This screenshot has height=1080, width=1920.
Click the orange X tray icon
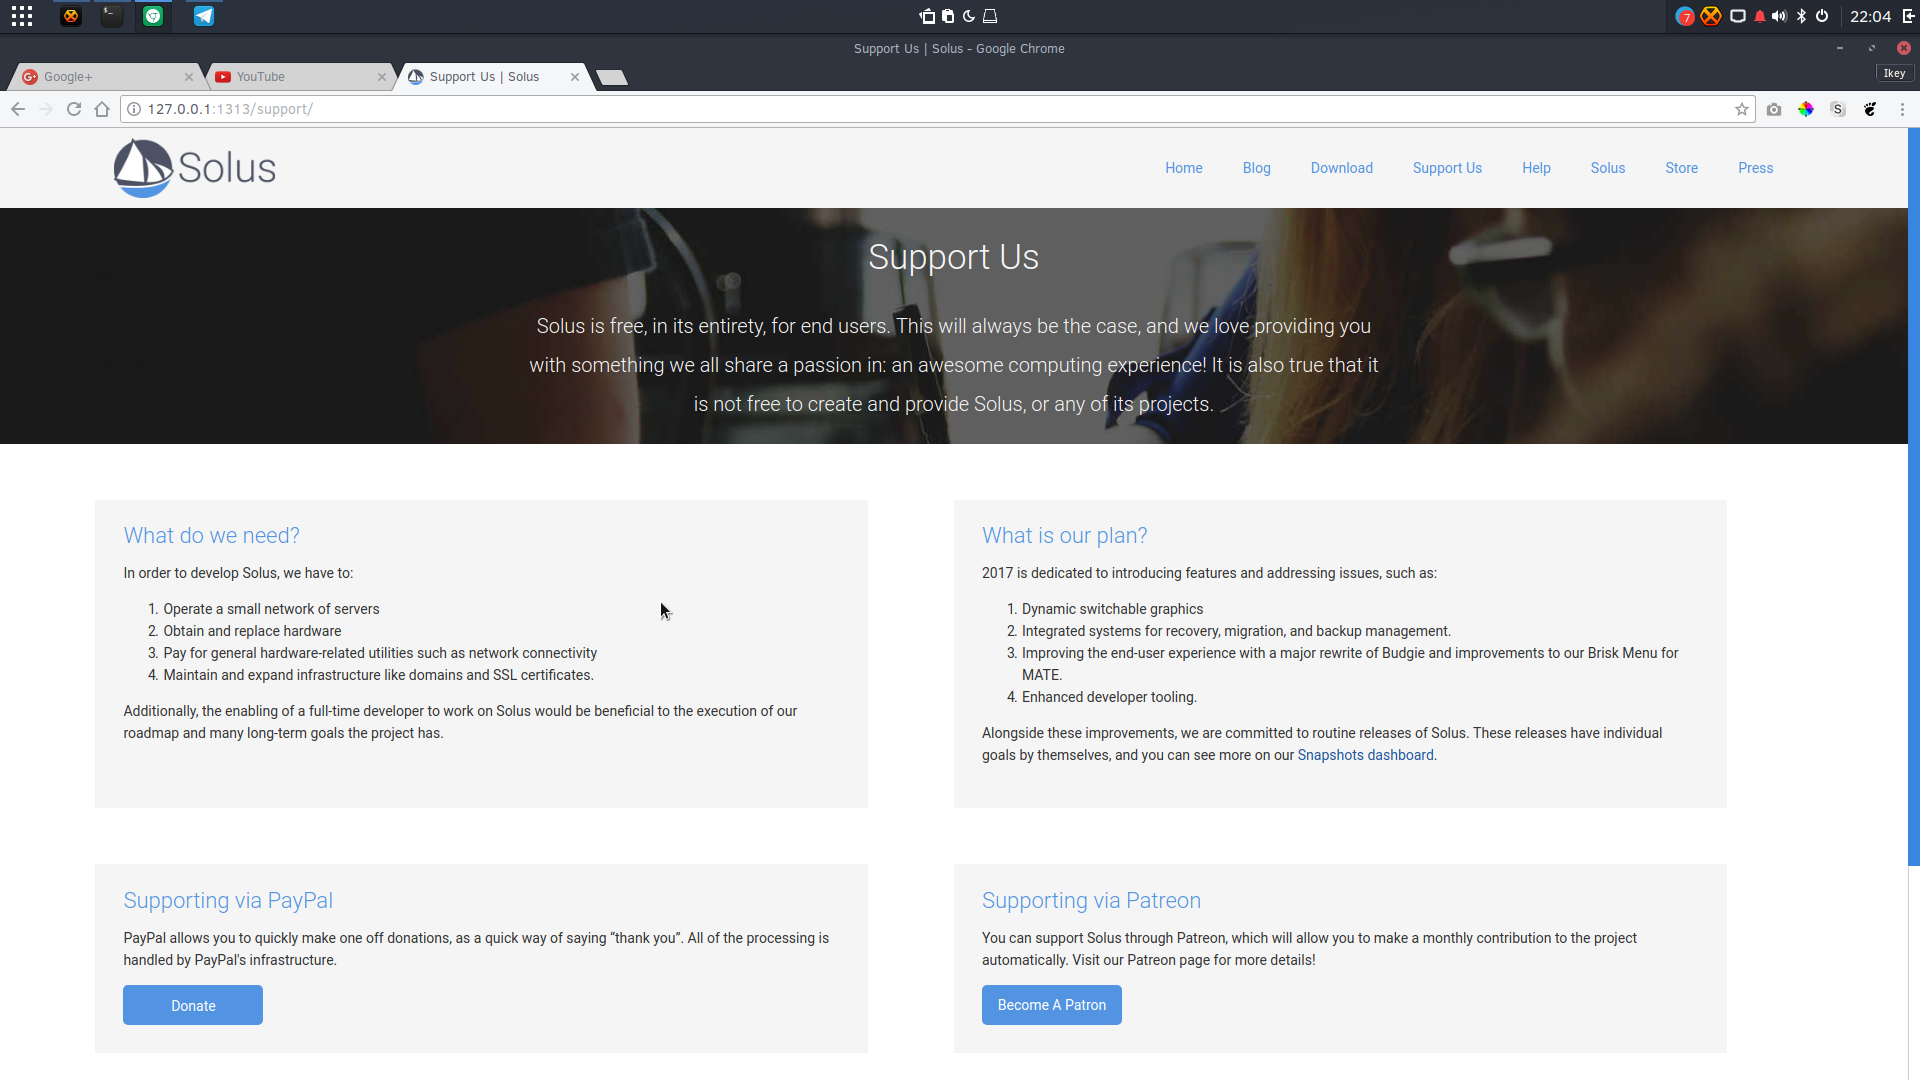coord(1711,16)
